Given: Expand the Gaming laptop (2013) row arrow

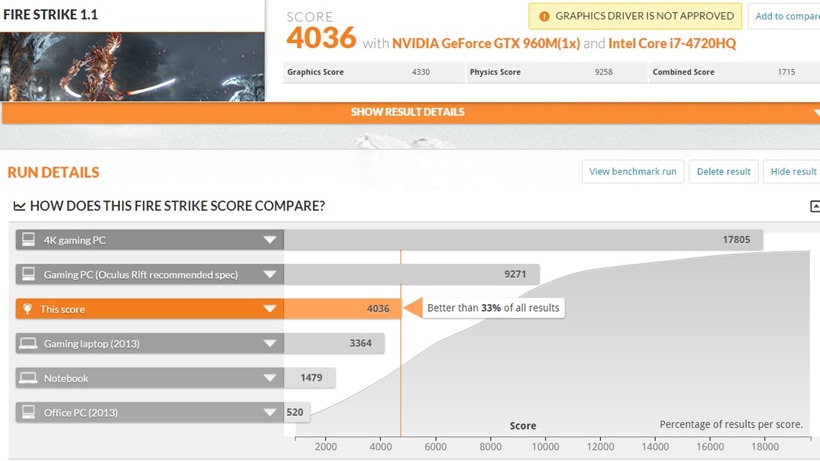Looking at the screenshot, I should [x=270, y=343].
